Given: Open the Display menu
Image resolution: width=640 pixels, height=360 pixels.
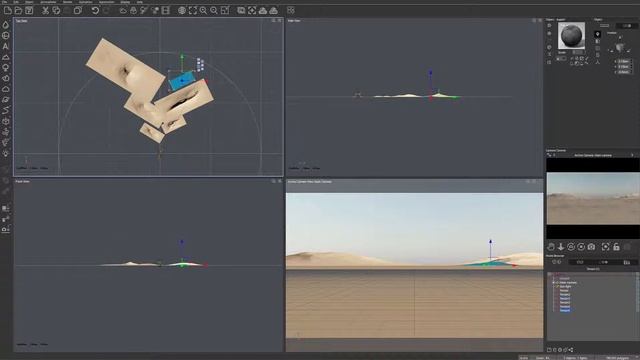Looking at the screenshot, I should [125, 2].
